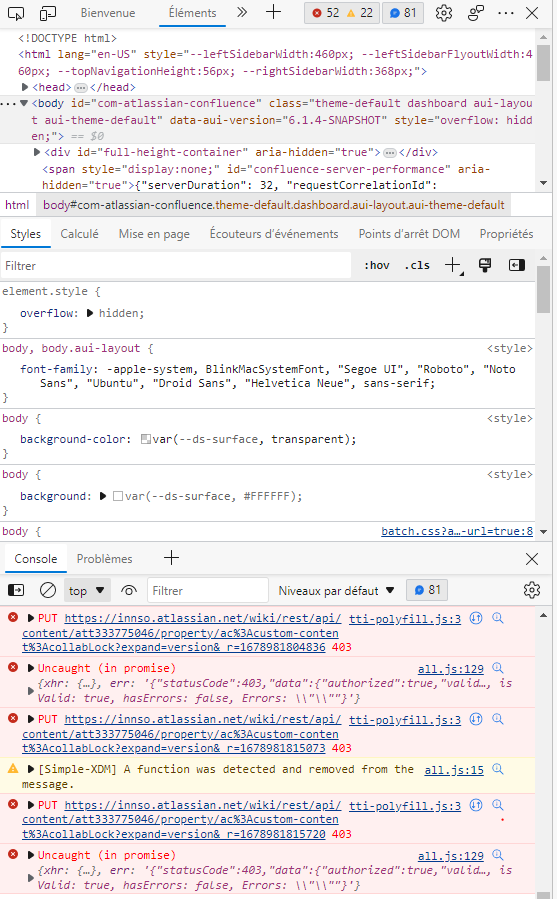Create live expression with eye icon
This screenshot has height=899, width=557.
point(129,591)
